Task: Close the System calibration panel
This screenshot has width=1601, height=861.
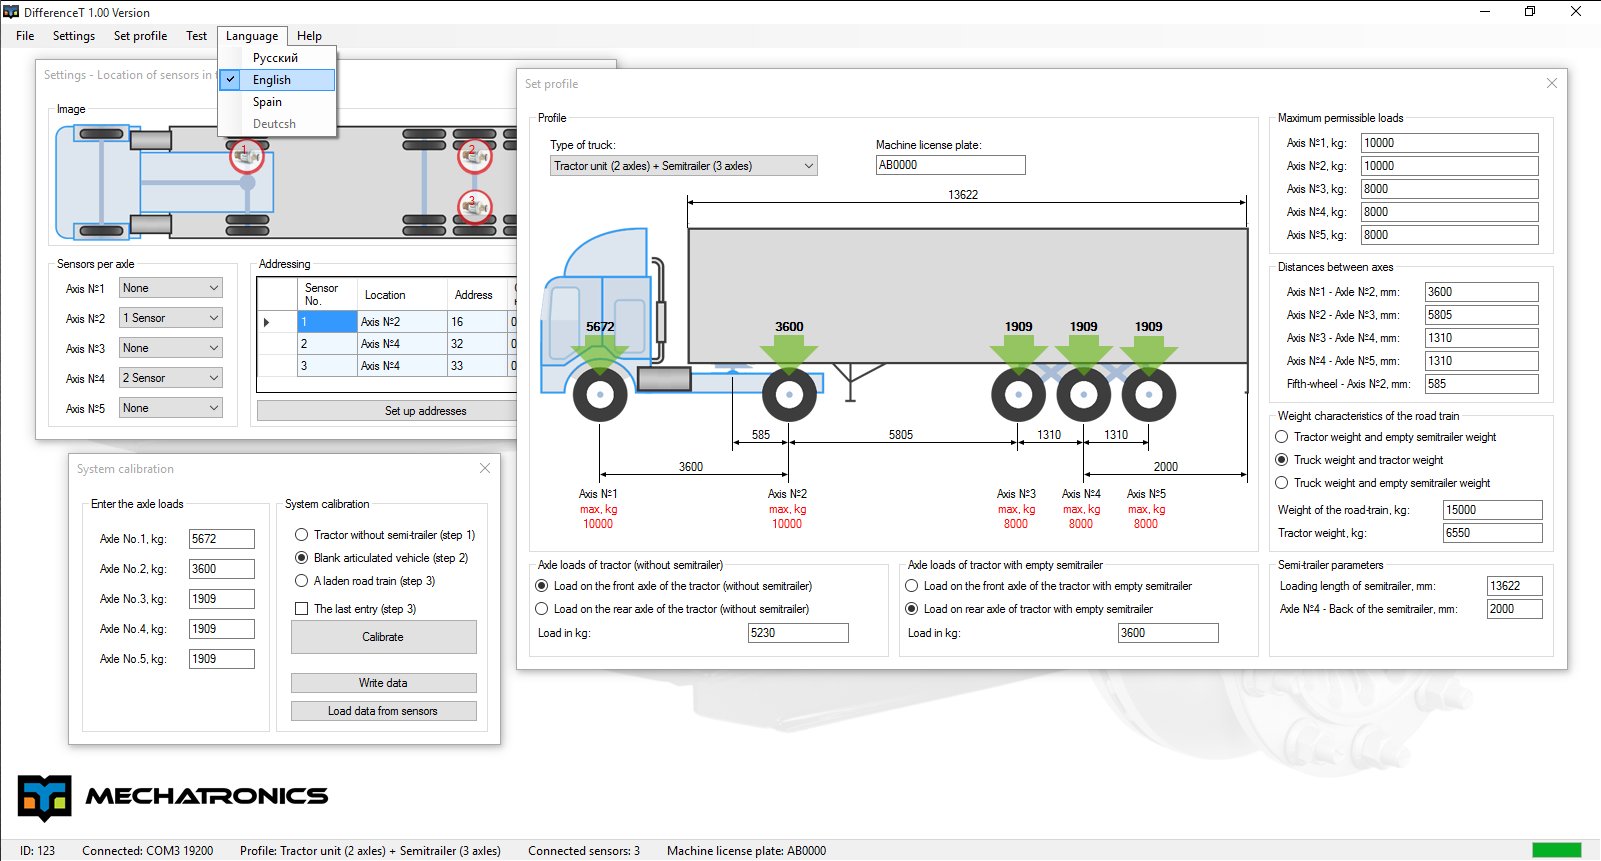Action: tap(485, 468)
